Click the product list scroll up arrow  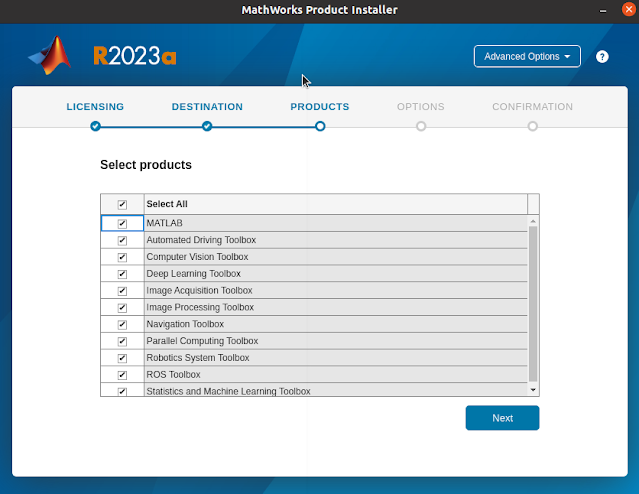coord(533,221)
